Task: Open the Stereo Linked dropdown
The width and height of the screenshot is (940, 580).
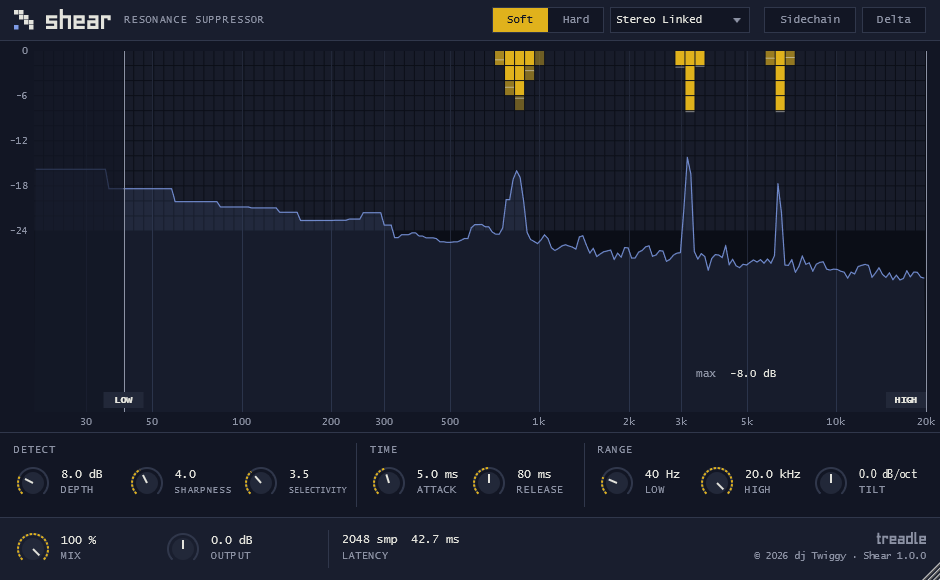Action: point(679,20)
